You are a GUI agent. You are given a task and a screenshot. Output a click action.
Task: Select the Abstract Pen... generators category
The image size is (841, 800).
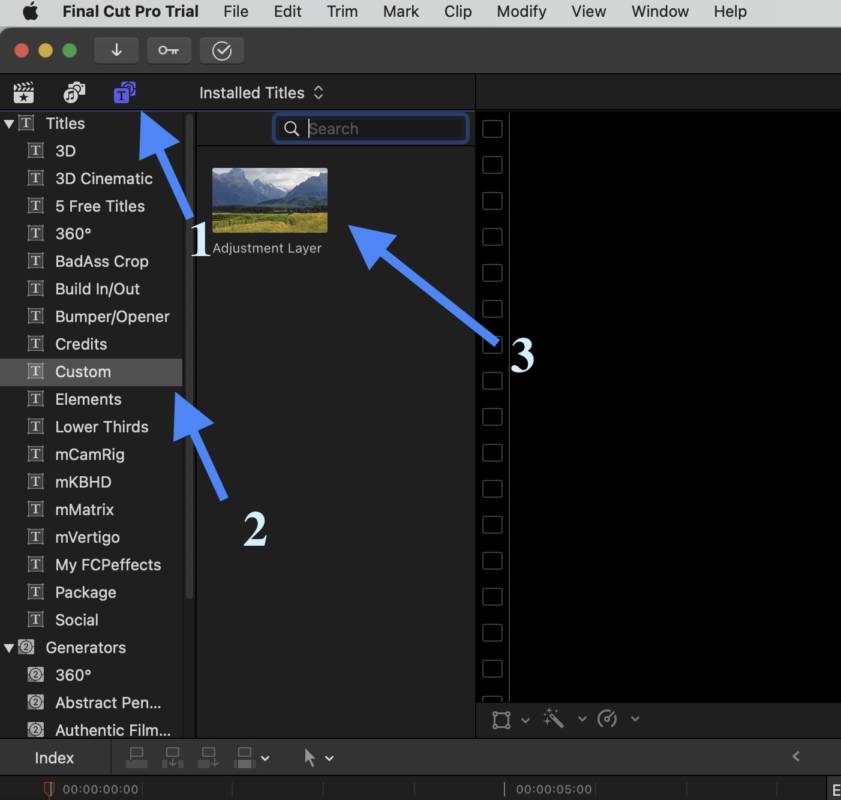coord(91,703)
